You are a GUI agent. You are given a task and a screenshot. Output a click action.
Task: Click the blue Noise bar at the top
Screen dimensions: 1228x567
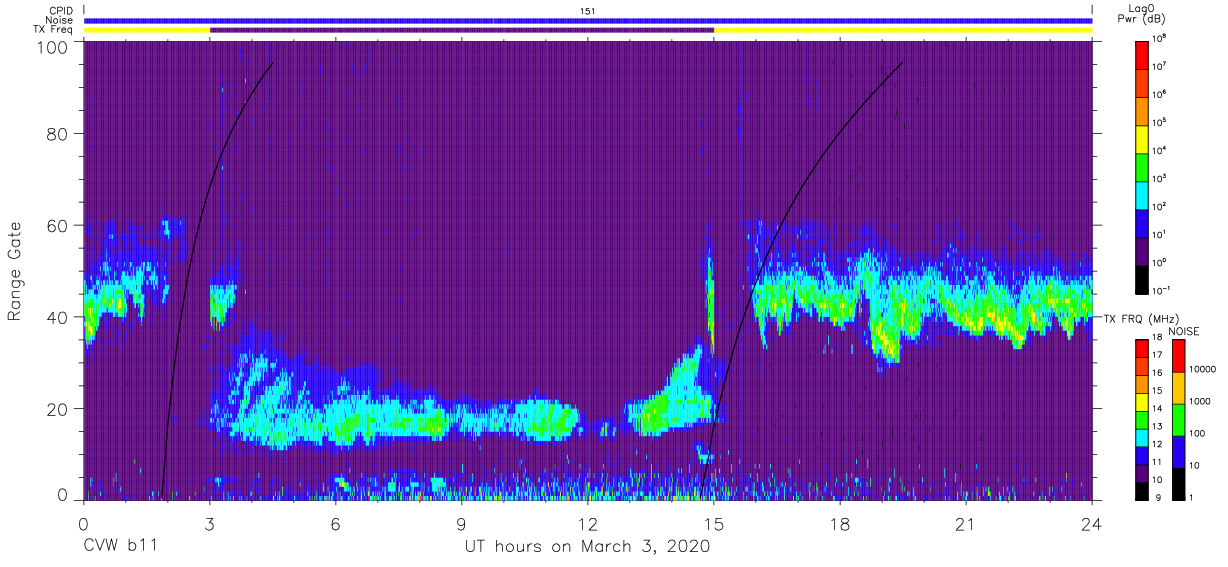(x=588, y=20)
